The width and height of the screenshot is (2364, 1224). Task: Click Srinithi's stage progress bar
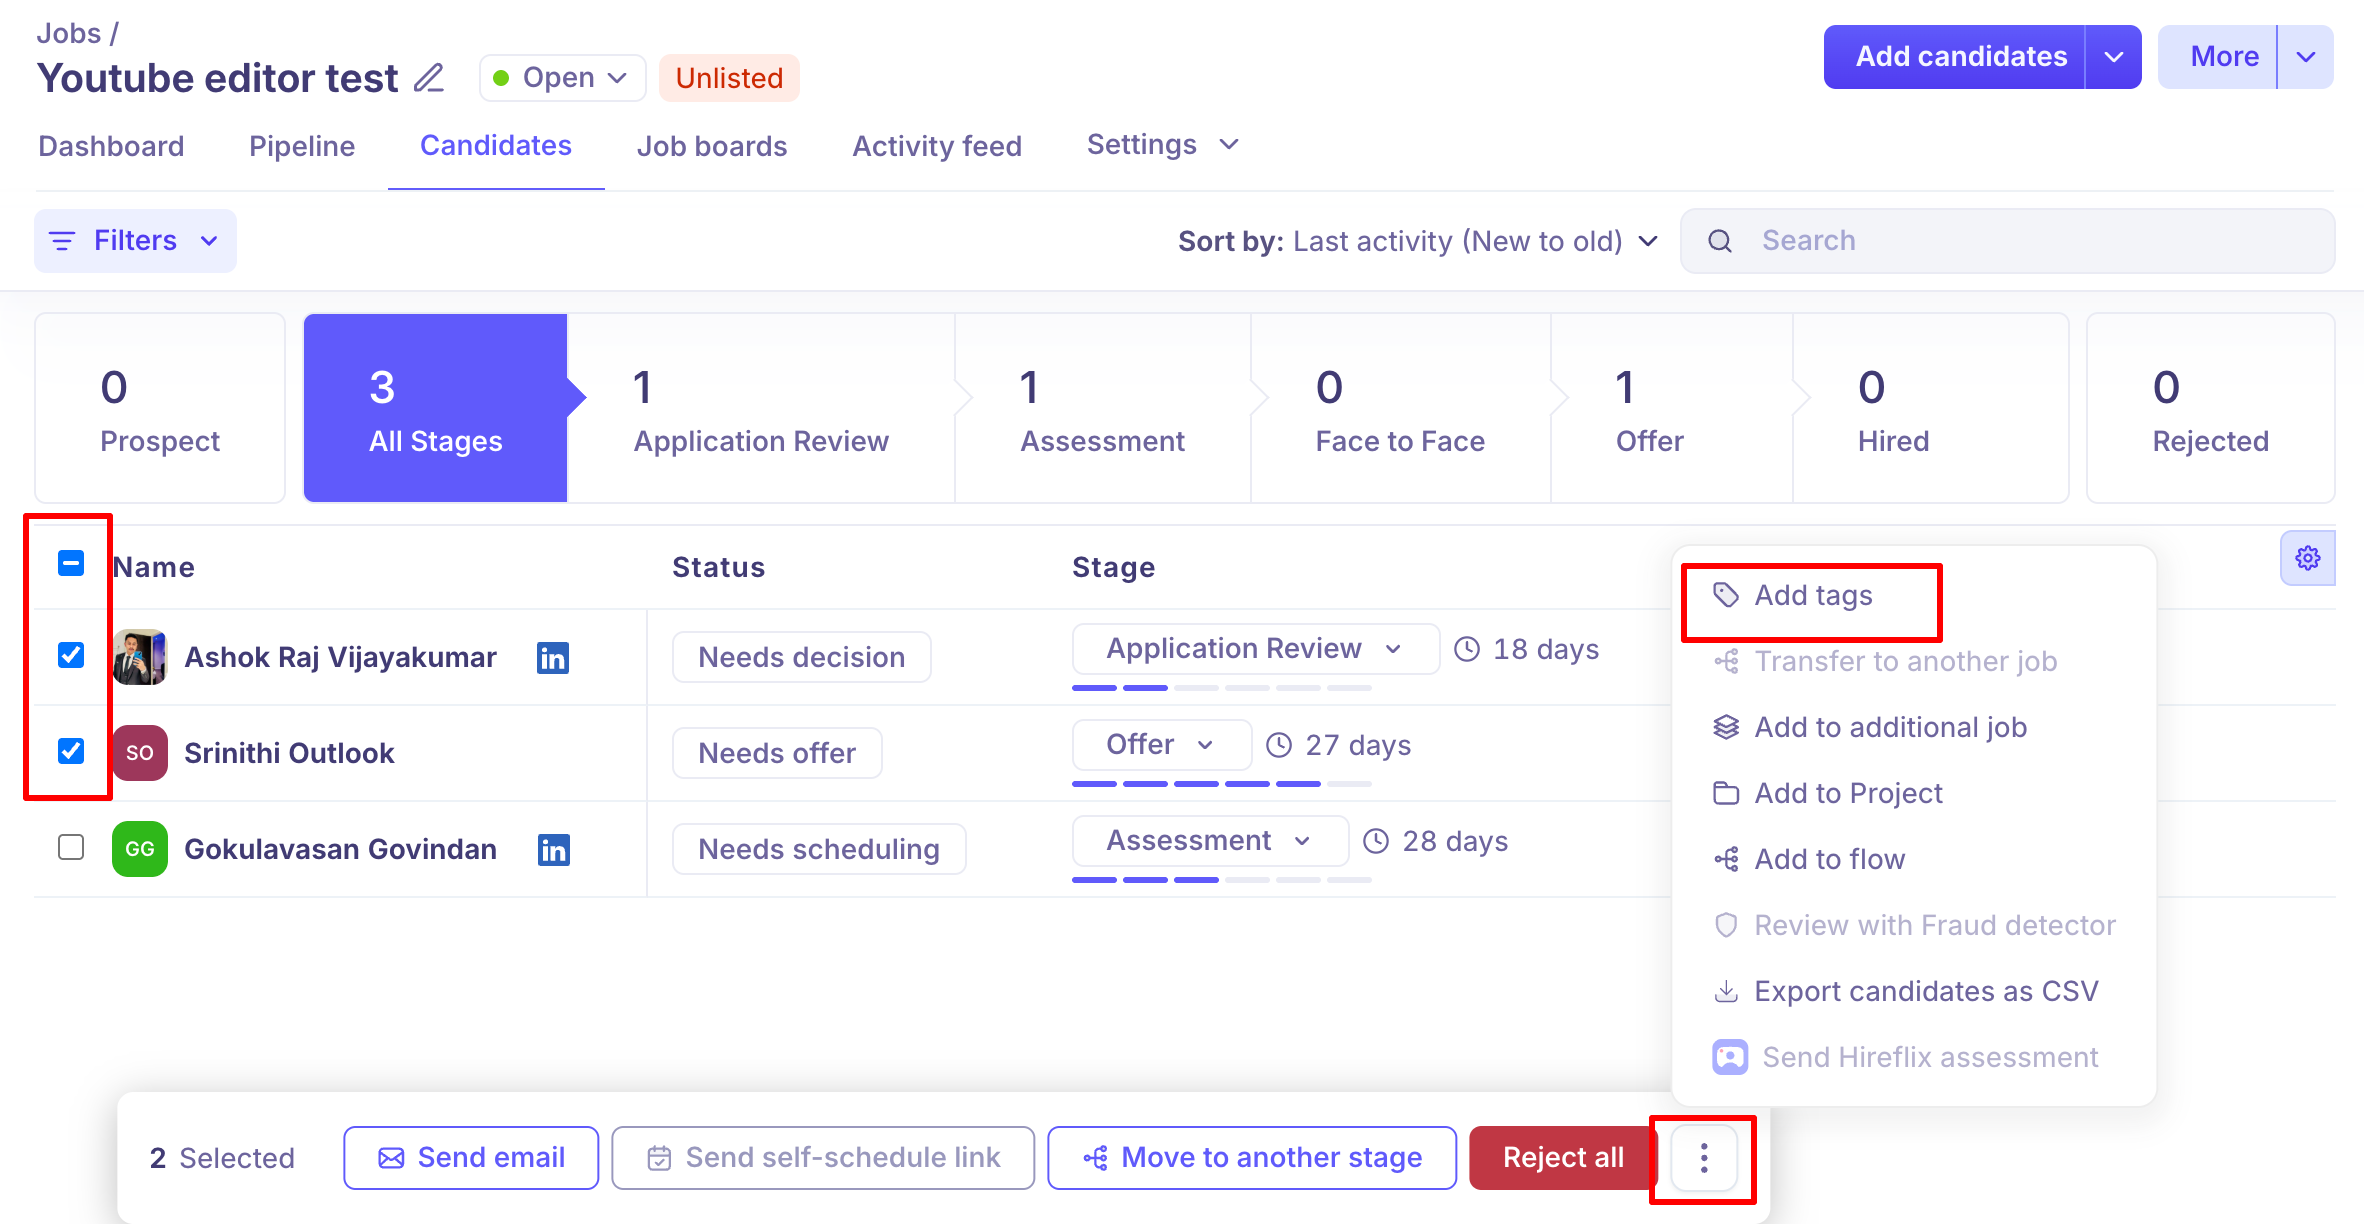coord(1221,784)
